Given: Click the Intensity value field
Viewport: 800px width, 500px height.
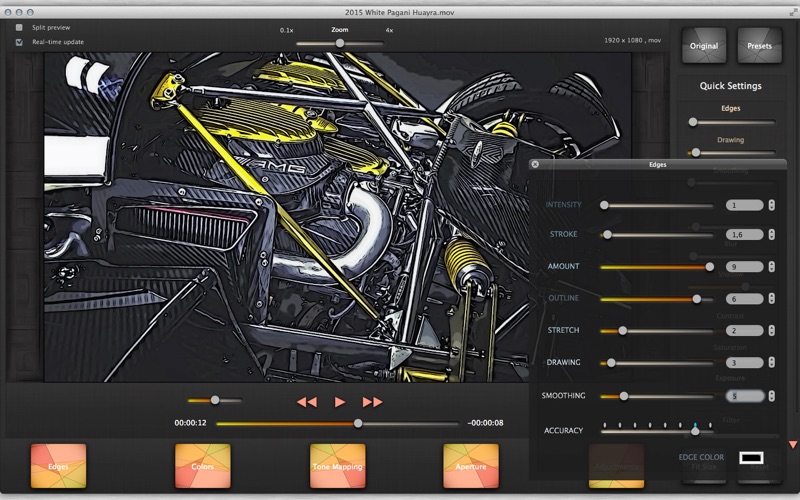Looking at the screenshot, I should pyautogui.click(x=744, y=205).
